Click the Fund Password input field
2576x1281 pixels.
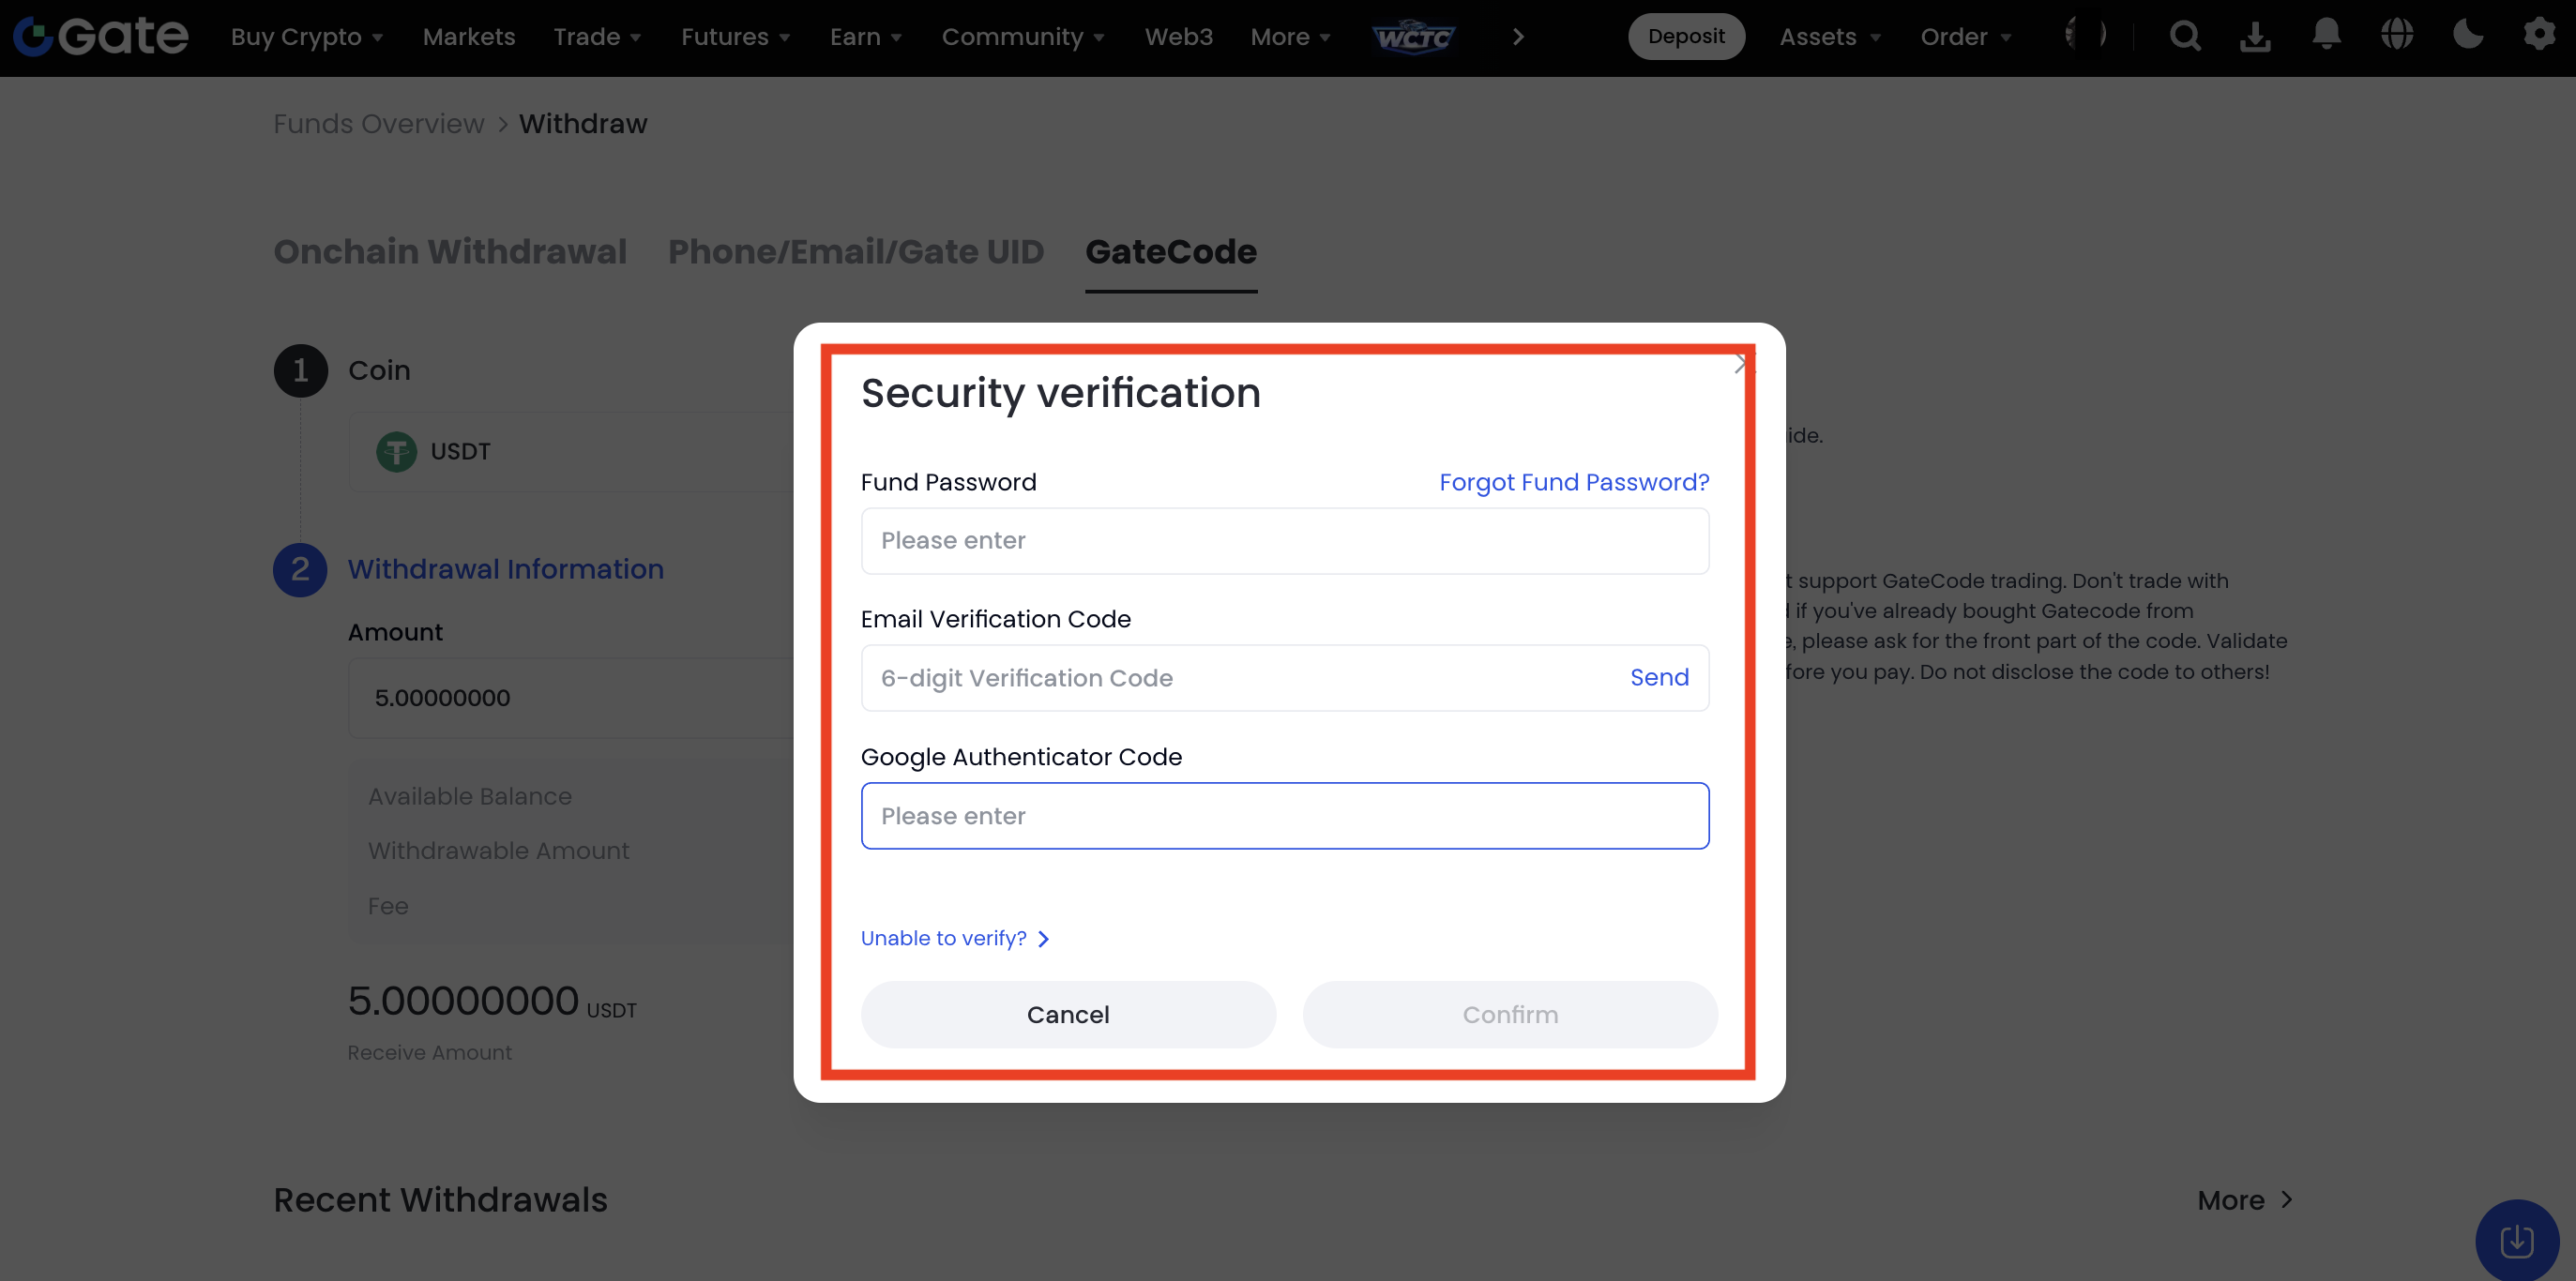tap(1285, 541)
